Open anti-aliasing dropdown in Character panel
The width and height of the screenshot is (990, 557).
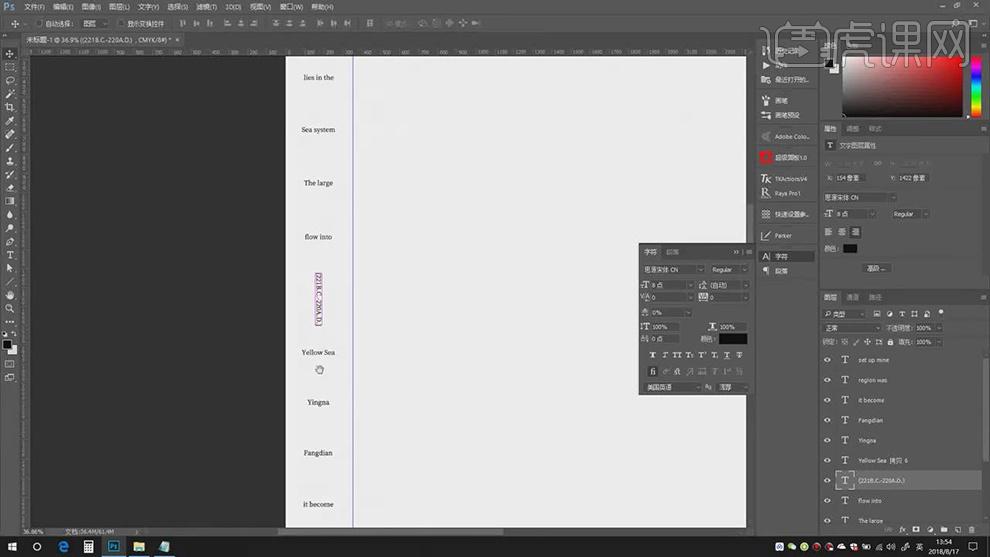pyautogui.click(x=732, y=387)
